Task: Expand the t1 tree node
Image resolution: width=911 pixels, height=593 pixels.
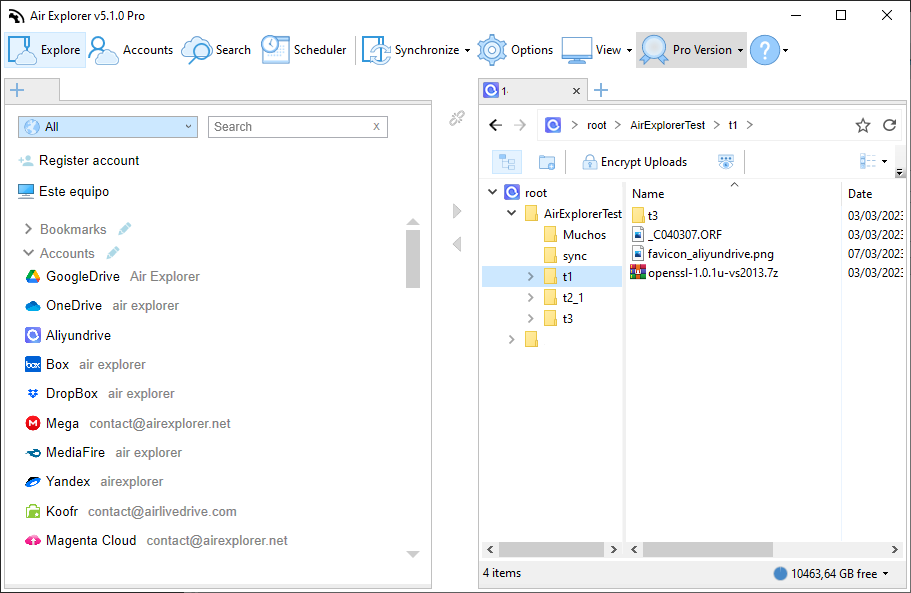Action: coord(530,276)
